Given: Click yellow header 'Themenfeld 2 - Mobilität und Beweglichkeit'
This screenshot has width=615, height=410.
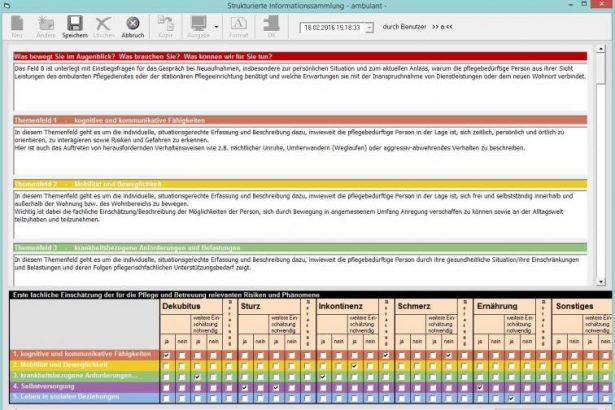Looking at the screenshot, I should pos(300,184).
